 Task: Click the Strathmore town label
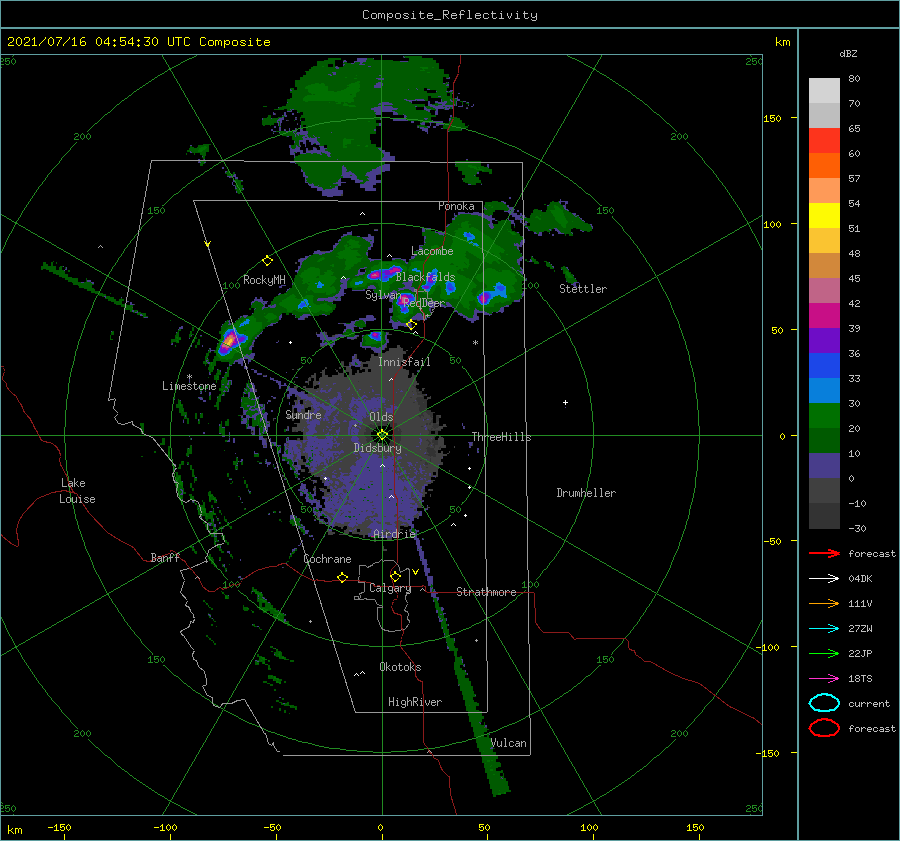(486, 592)
